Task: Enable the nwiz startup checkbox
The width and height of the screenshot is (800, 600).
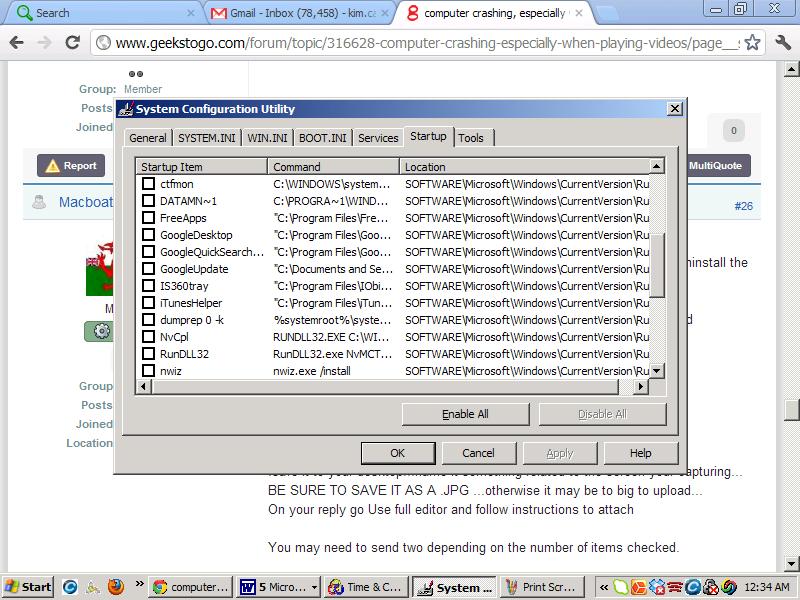Action: [148, 370]
